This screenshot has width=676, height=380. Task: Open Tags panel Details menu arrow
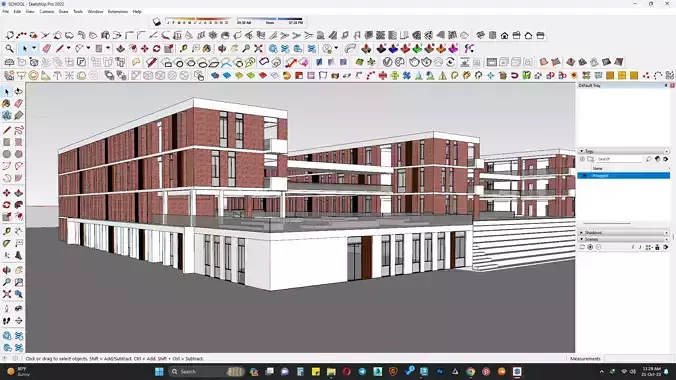click(x=666, y=159)
